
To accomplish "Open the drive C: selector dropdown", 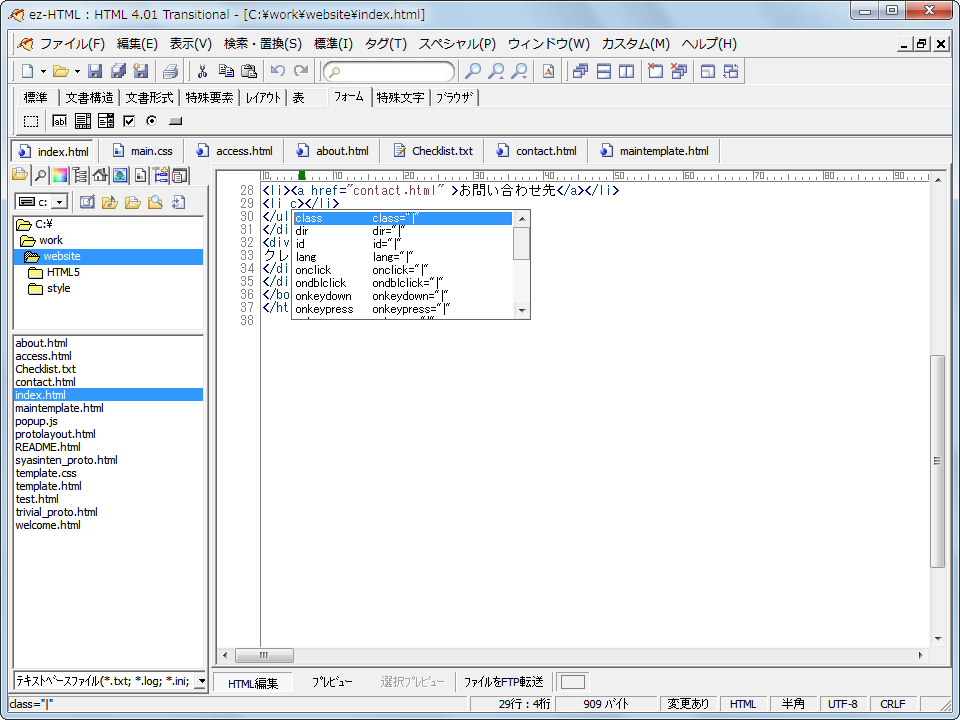I will pos(59,203).
